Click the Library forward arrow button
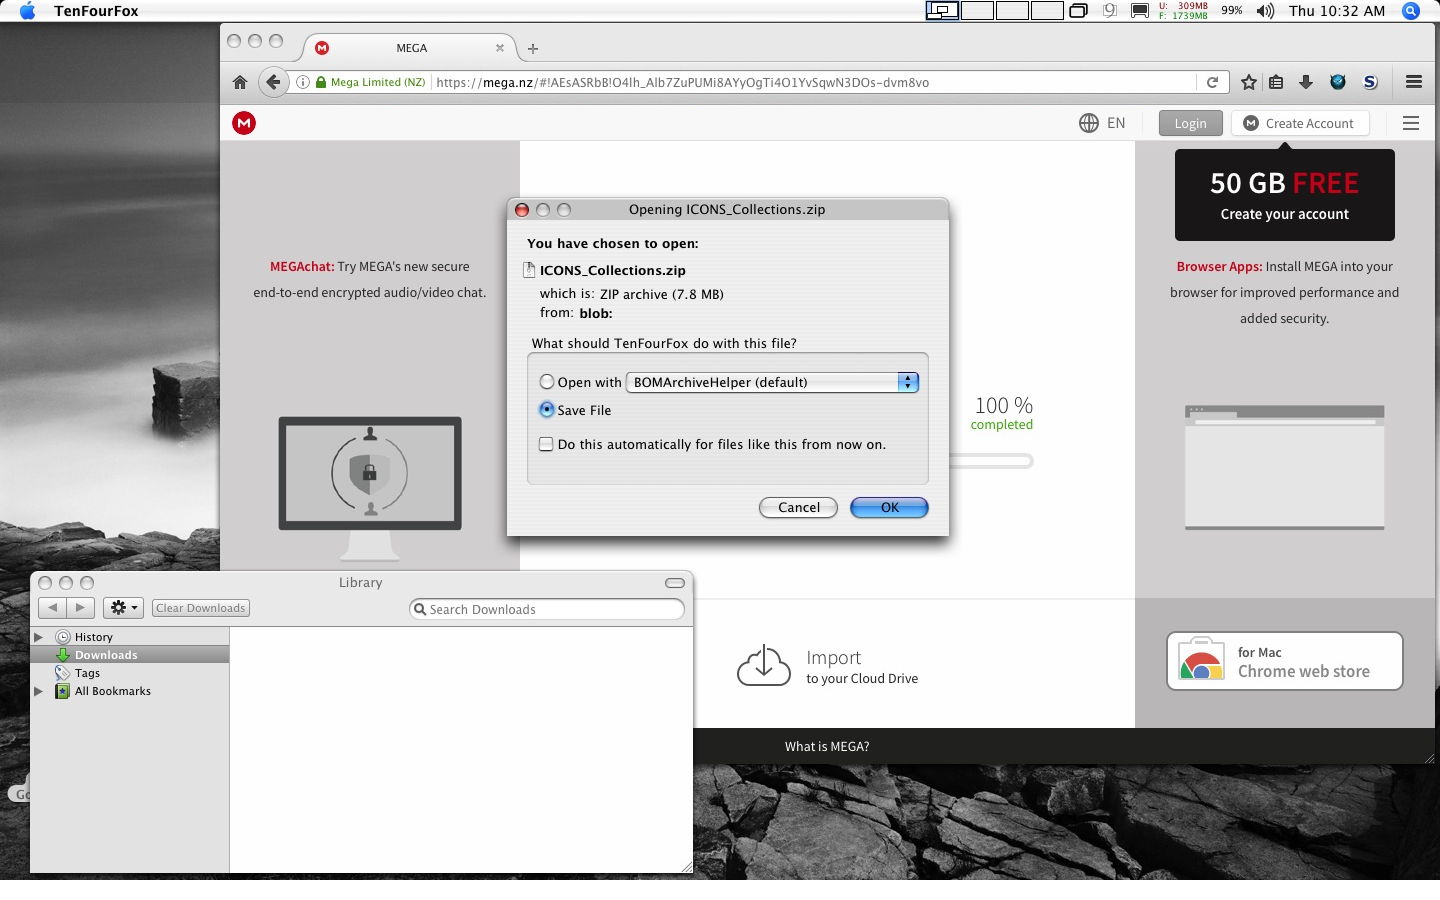 pyautogui.click(x=81, y=607)
